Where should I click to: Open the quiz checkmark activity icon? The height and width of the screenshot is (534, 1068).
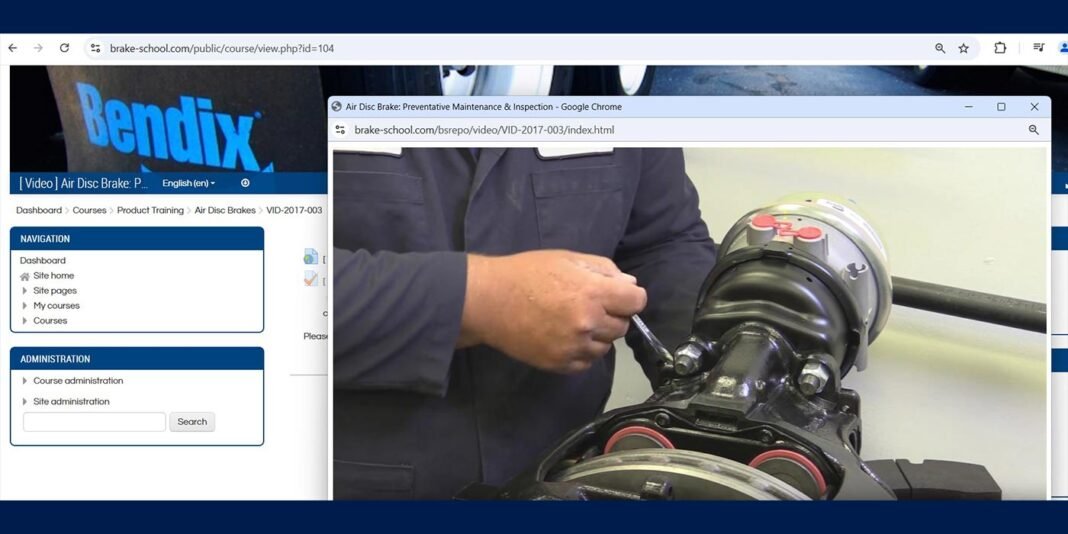click(311, 279)
